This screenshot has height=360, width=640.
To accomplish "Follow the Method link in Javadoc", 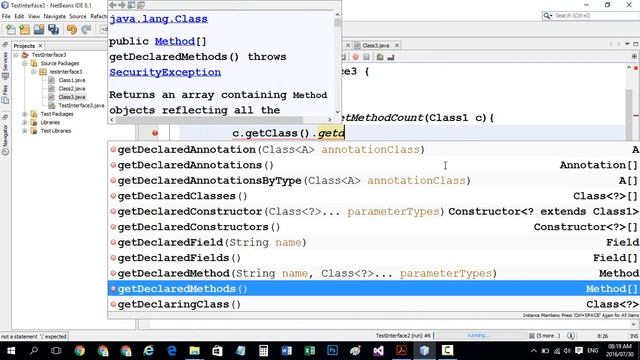I will click(x=175, y=41).
